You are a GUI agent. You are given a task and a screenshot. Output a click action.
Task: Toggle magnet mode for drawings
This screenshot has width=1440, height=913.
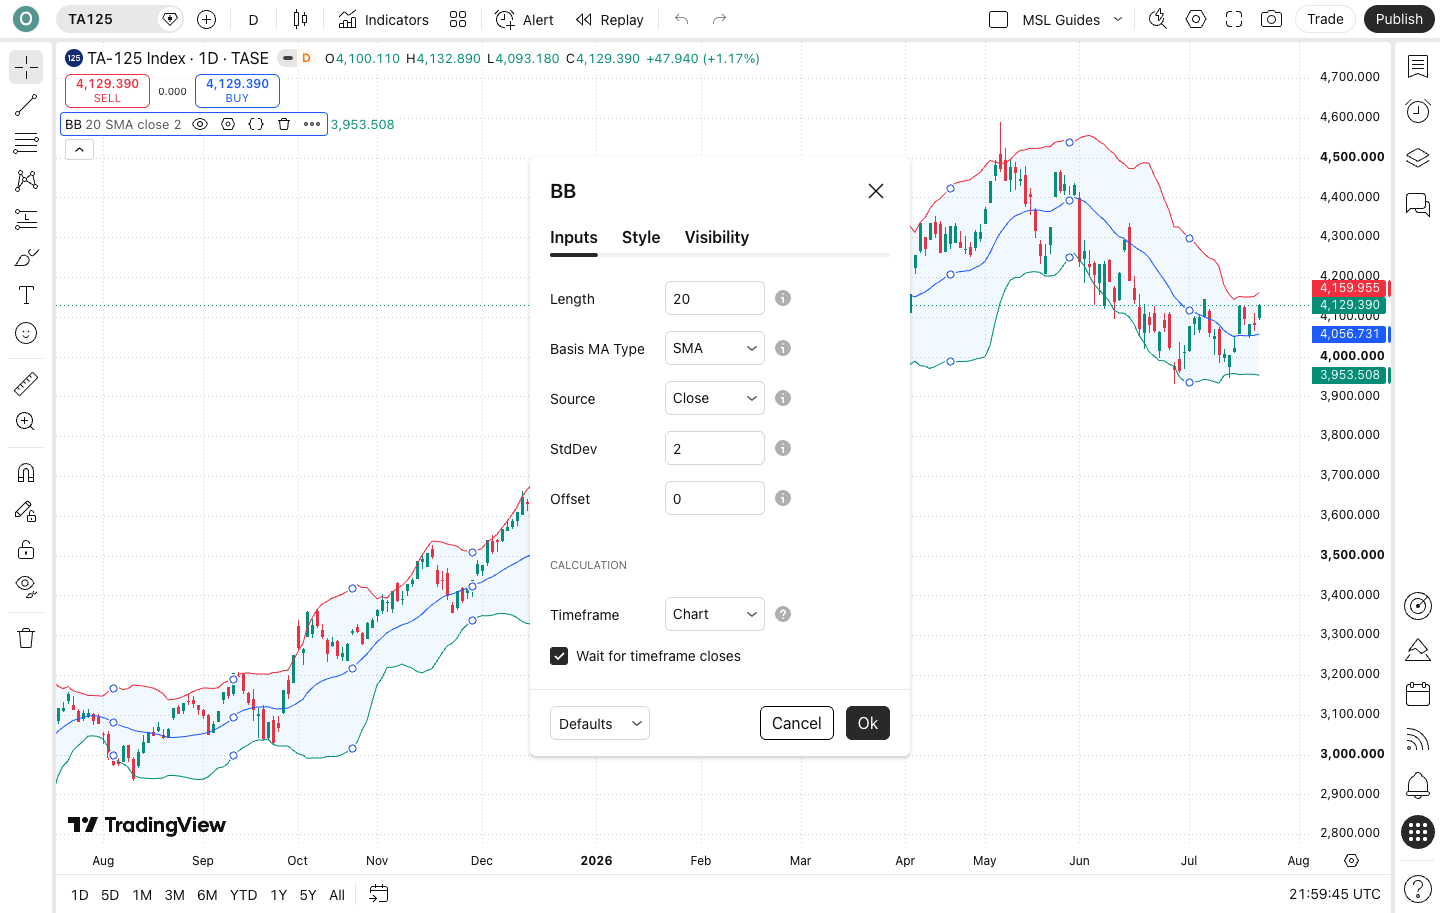(26, 473)
